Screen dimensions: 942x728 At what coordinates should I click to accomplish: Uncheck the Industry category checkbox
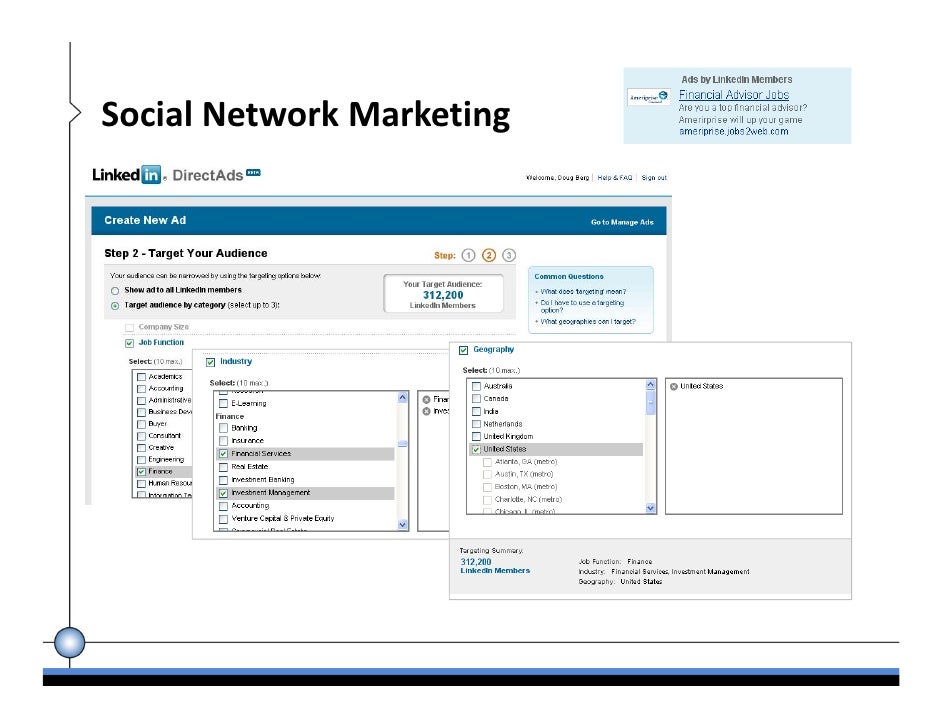pos(210,362)
